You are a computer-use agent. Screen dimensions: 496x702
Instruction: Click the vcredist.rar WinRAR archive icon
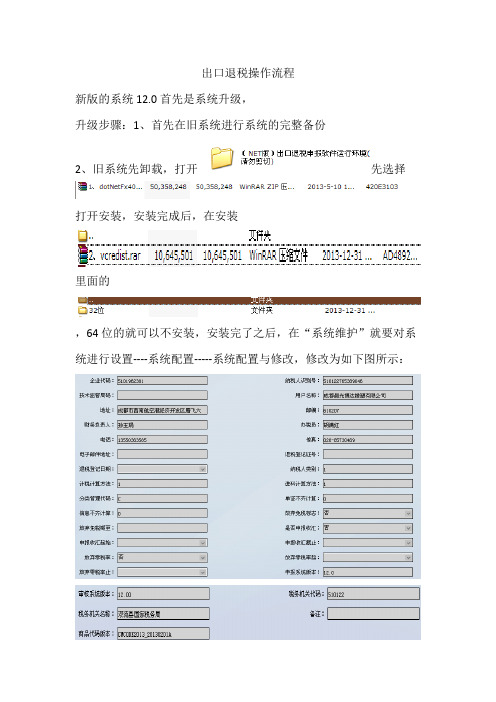83,256
